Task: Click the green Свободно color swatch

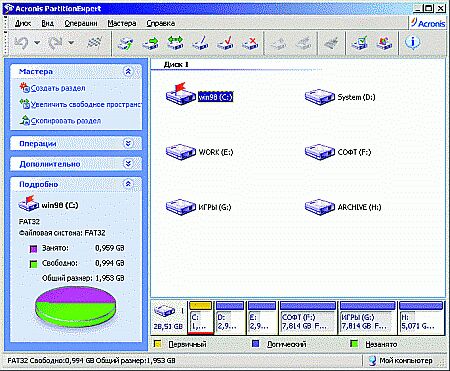Action: tap(33, 264)
